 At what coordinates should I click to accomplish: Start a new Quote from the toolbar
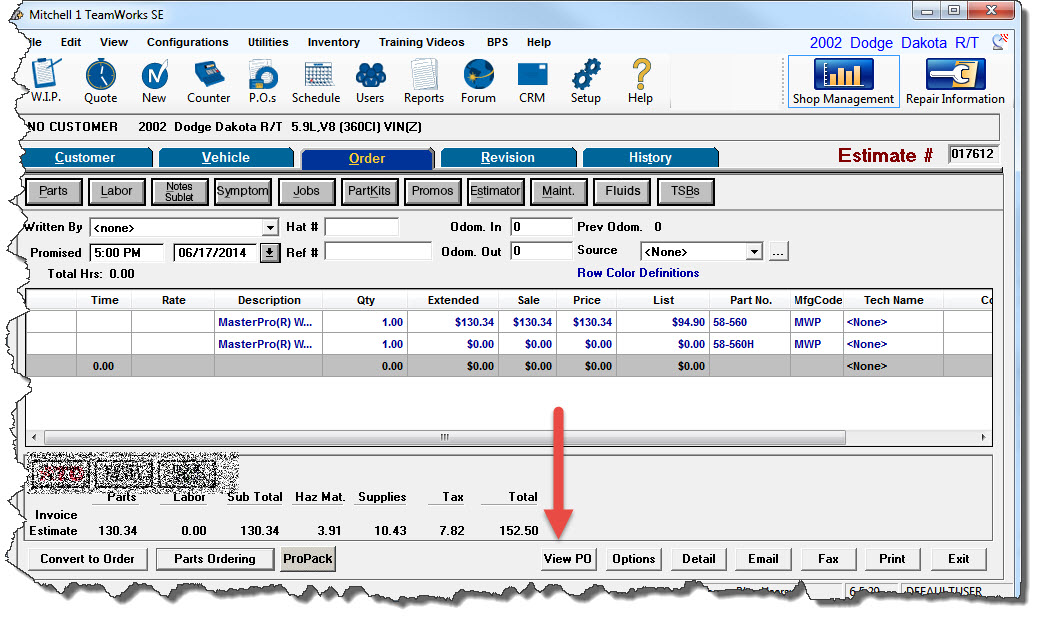click(101, 81)
